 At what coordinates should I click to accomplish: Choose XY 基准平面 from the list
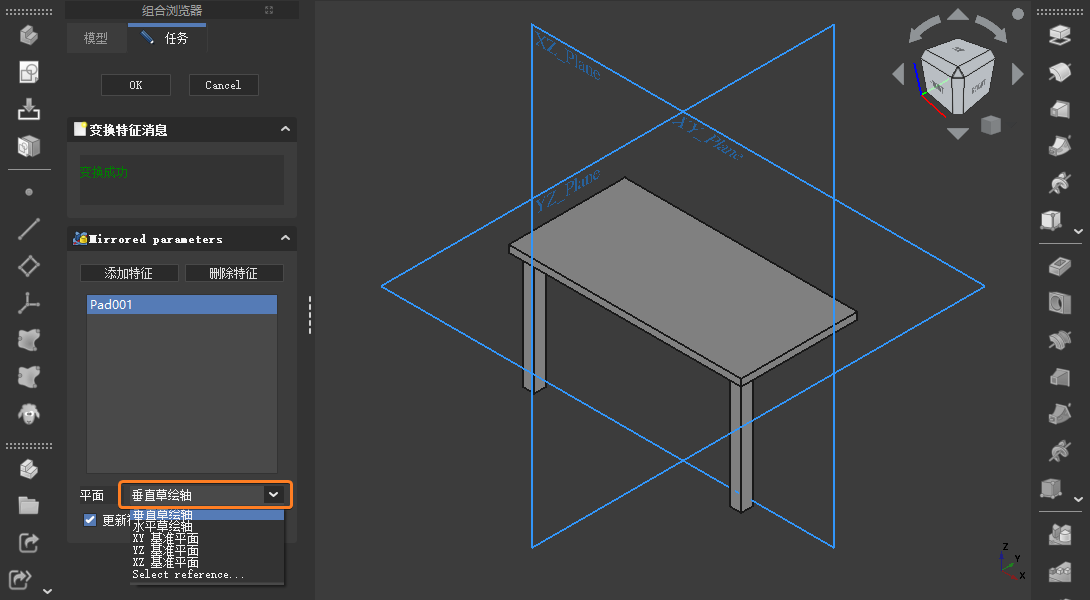click(x=165, y=538)
